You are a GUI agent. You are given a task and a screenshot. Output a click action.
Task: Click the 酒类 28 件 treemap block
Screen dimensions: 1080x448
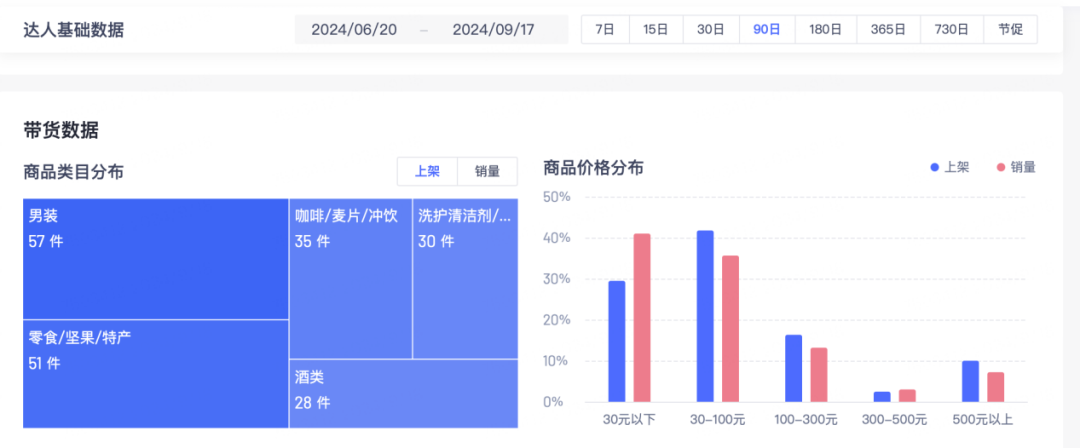point(403,393)
